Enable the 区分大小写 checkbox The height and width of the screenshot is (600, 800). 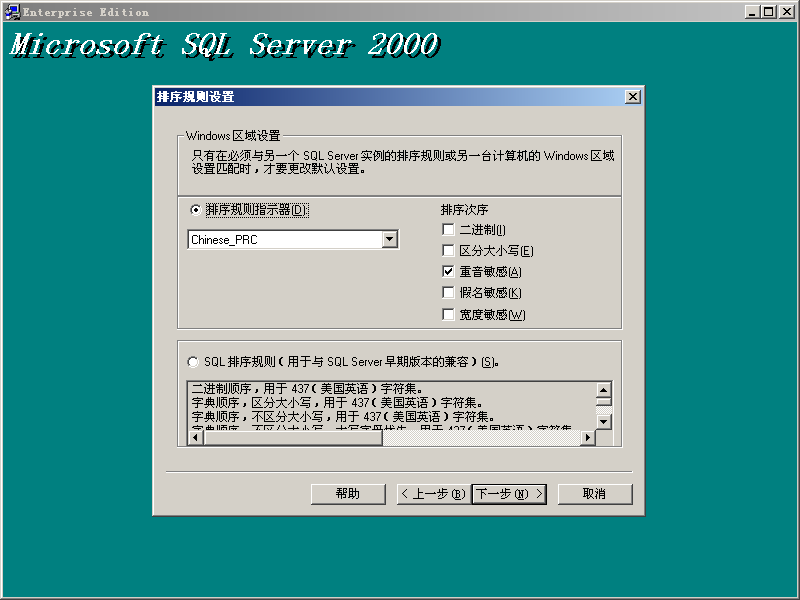pos(448,251)
